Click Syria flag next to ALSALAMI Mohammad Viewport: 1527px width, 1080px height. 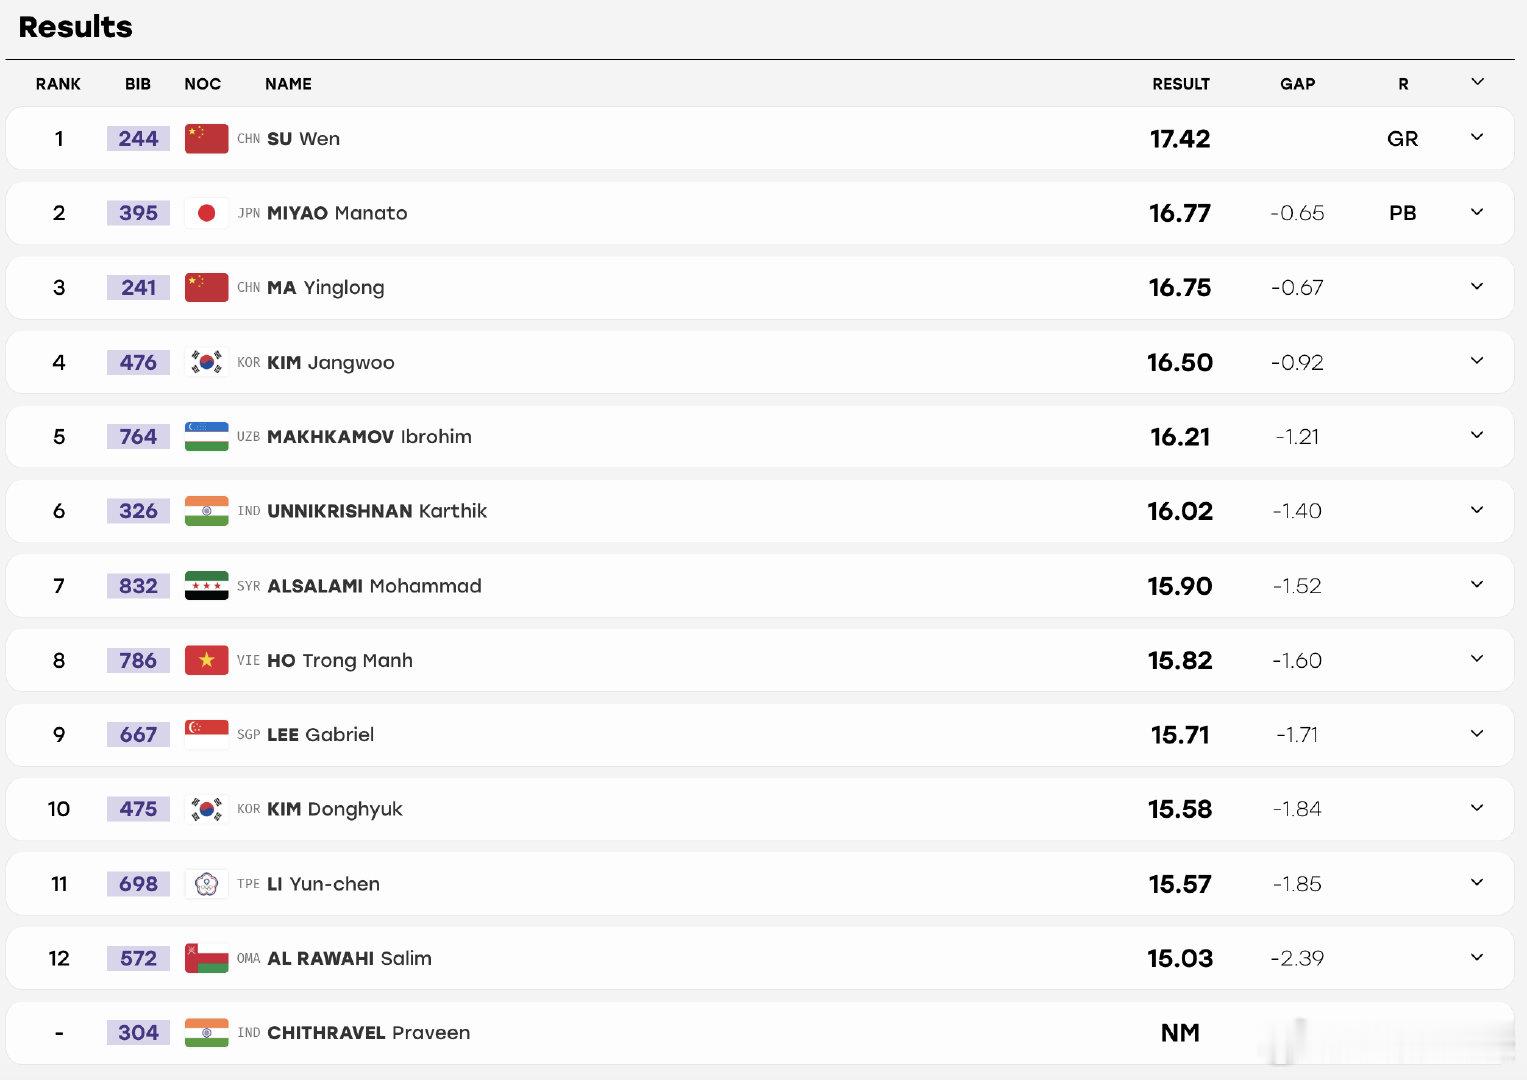(206, 586)
